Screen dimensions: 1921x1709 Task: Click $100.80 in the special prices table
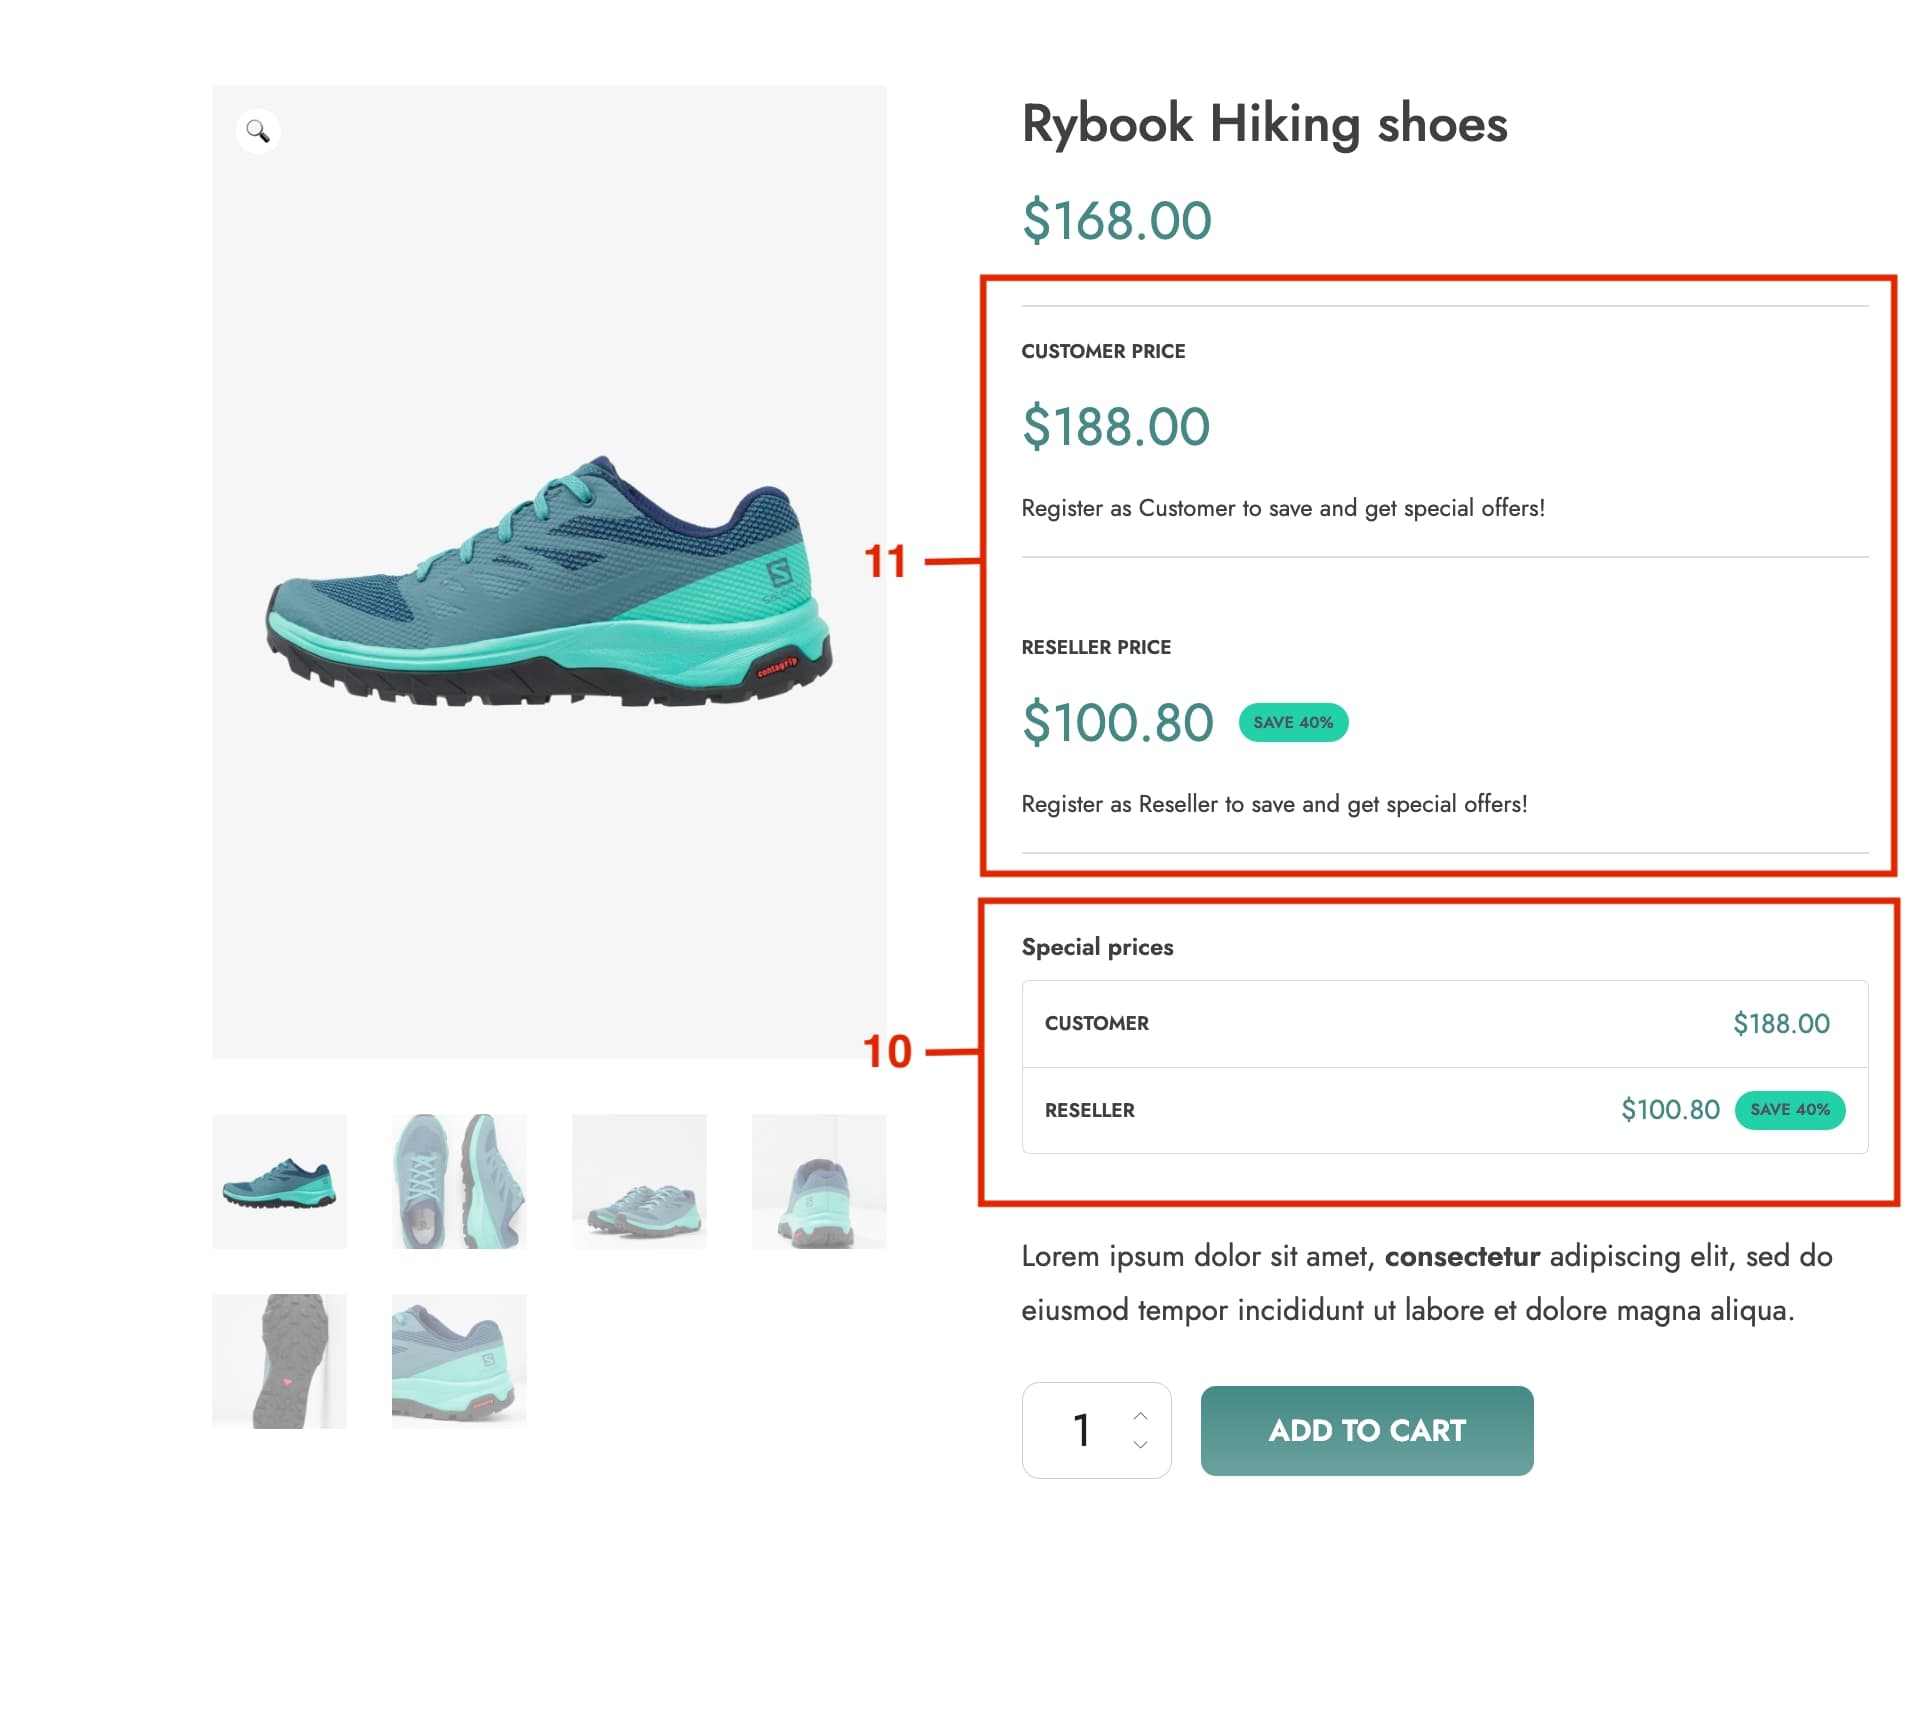(x=1670, y=1110)
